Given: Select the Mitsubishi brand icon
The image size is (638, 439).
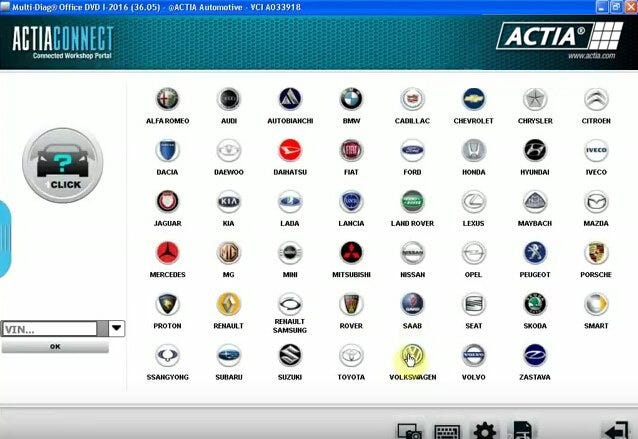Looking at the screenshot, I should pos(351,253).
